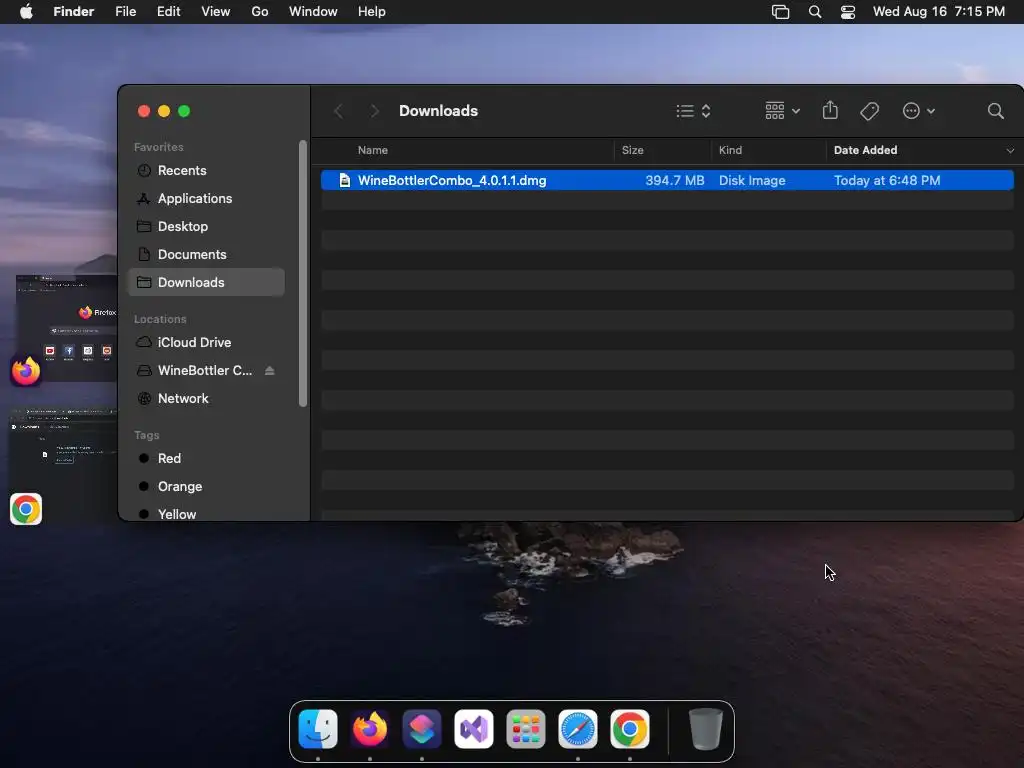1024x768 pixels.
Task: Open Network in sidebar
Action: pos(206,398)
